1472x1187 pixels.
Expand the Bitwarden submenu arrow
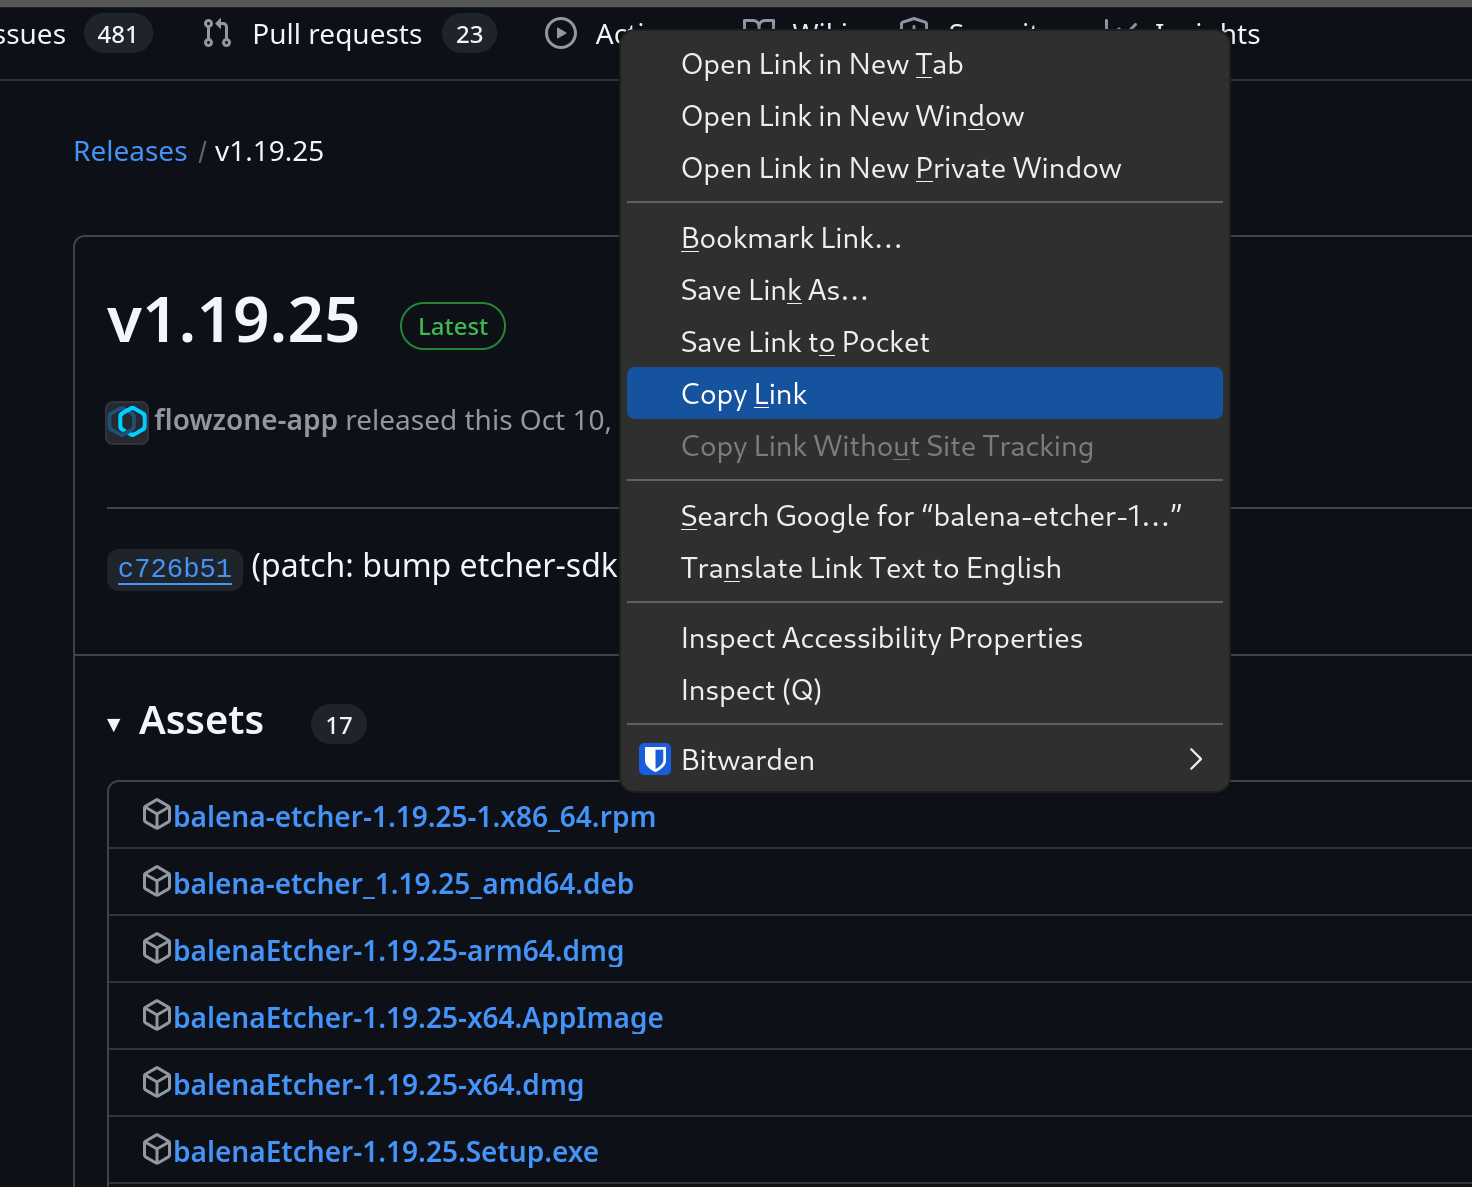click(x=1196, y=760)
